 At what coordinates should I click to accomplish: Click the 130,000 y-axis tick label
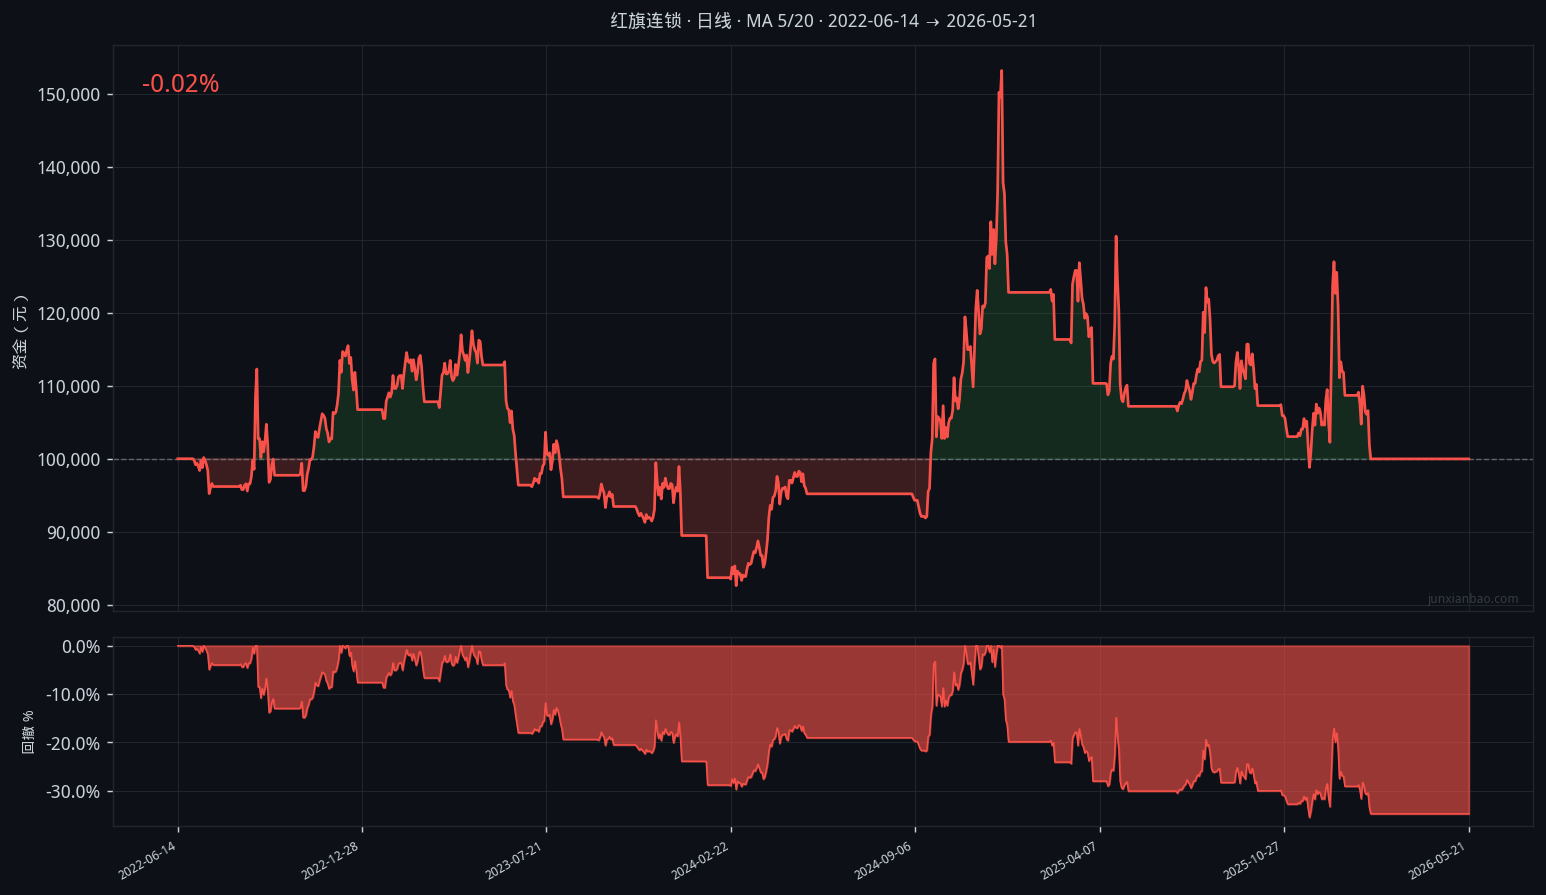point(69,241)
